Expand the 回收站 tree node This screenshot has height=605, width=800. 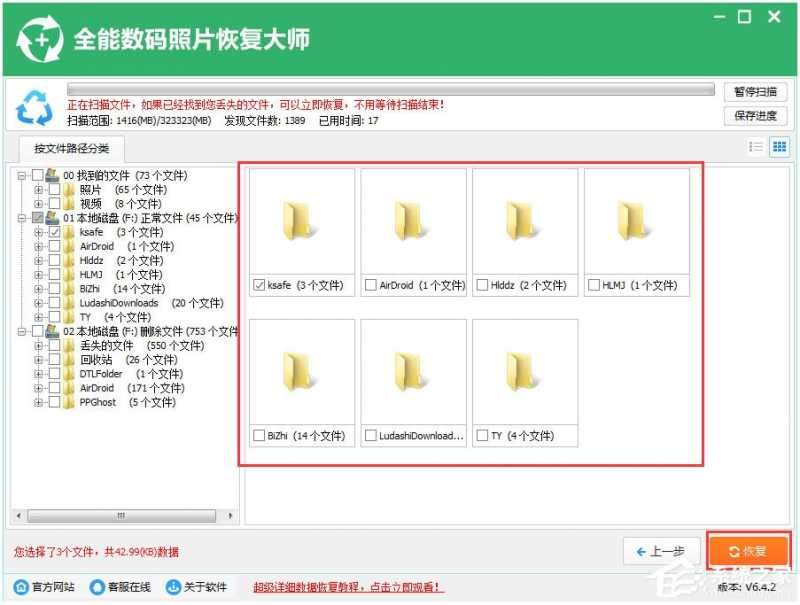40,359
